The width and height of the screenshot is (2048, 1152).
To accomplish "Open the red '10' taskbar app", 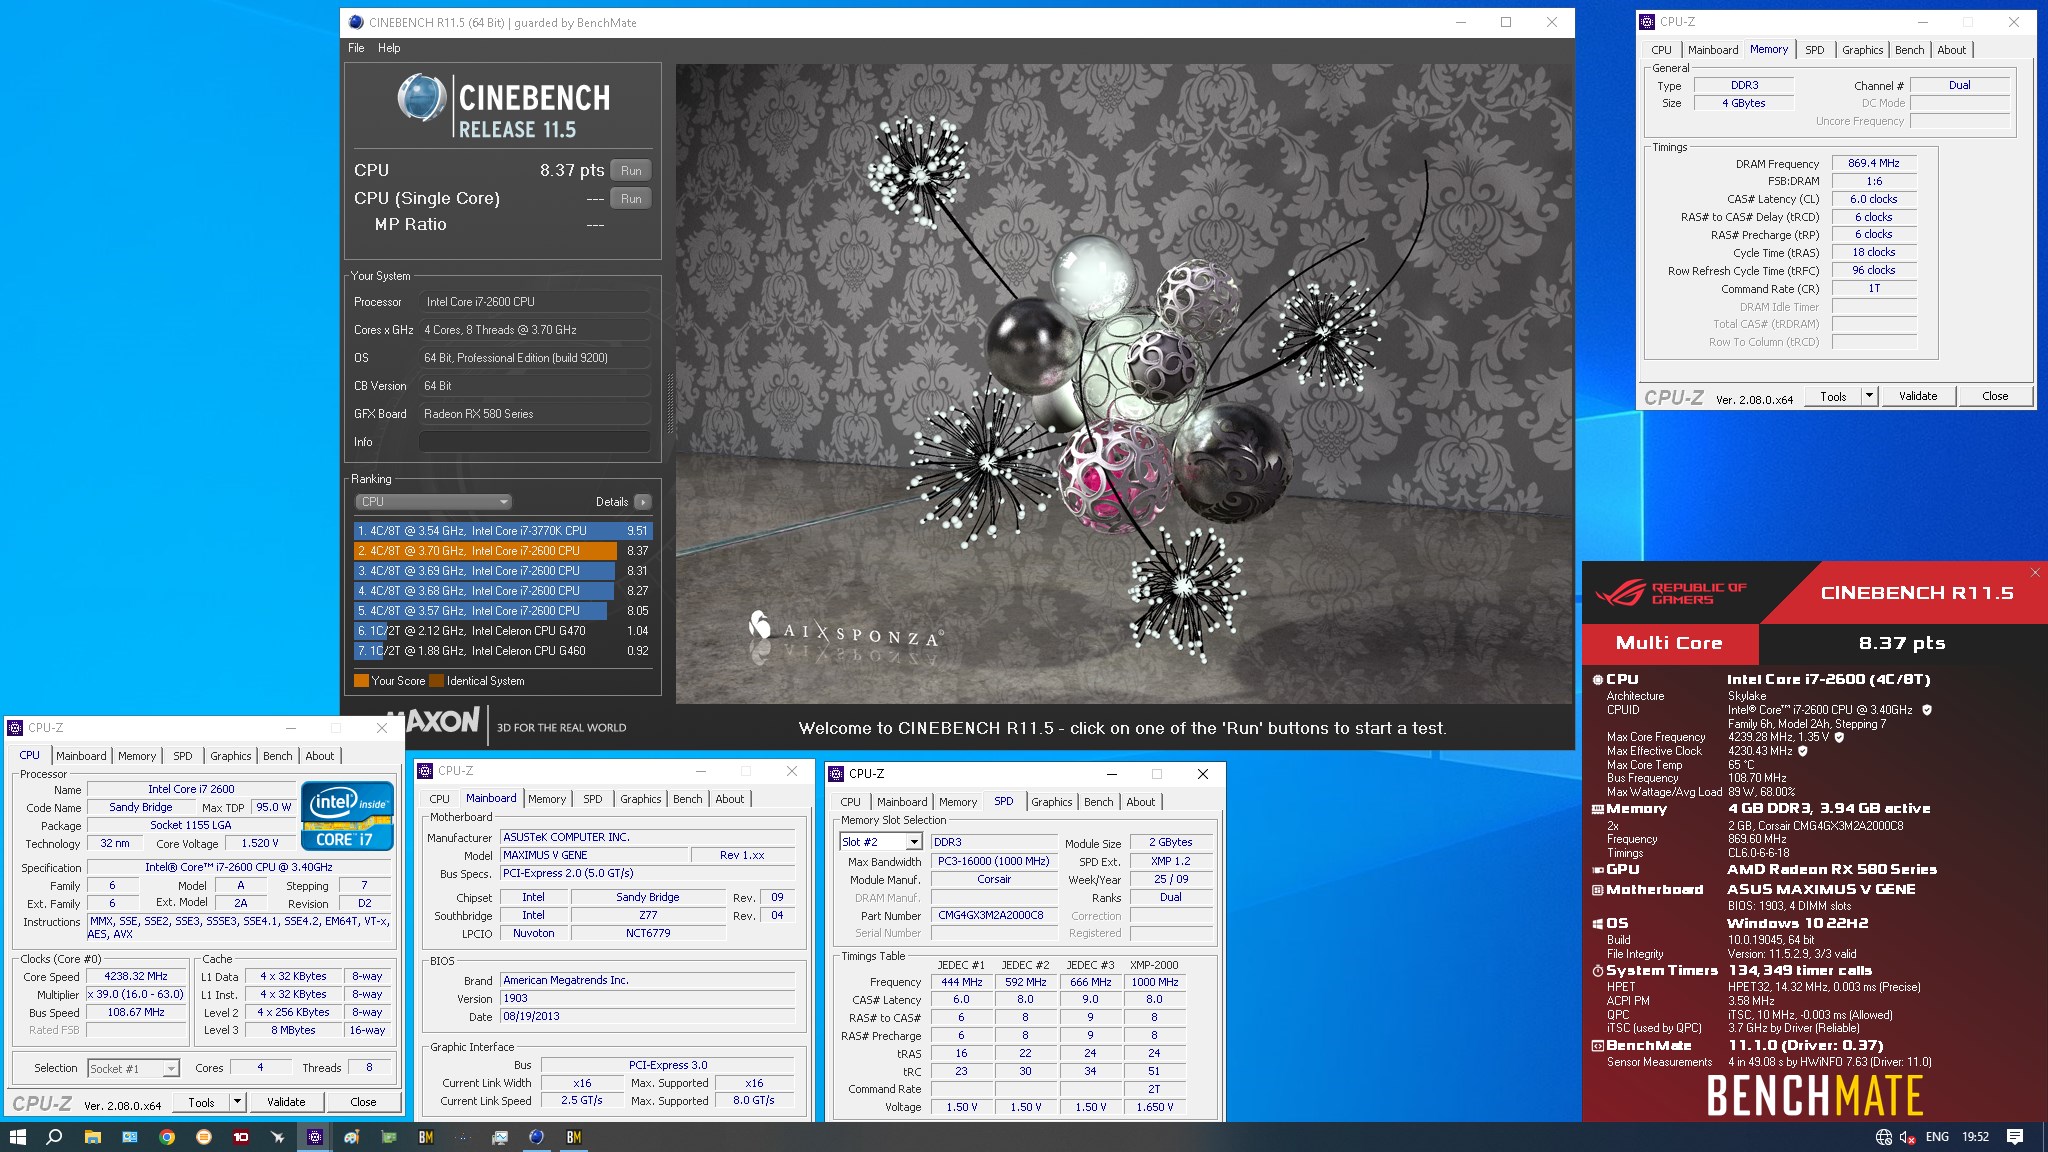I will pos(241,1137).
